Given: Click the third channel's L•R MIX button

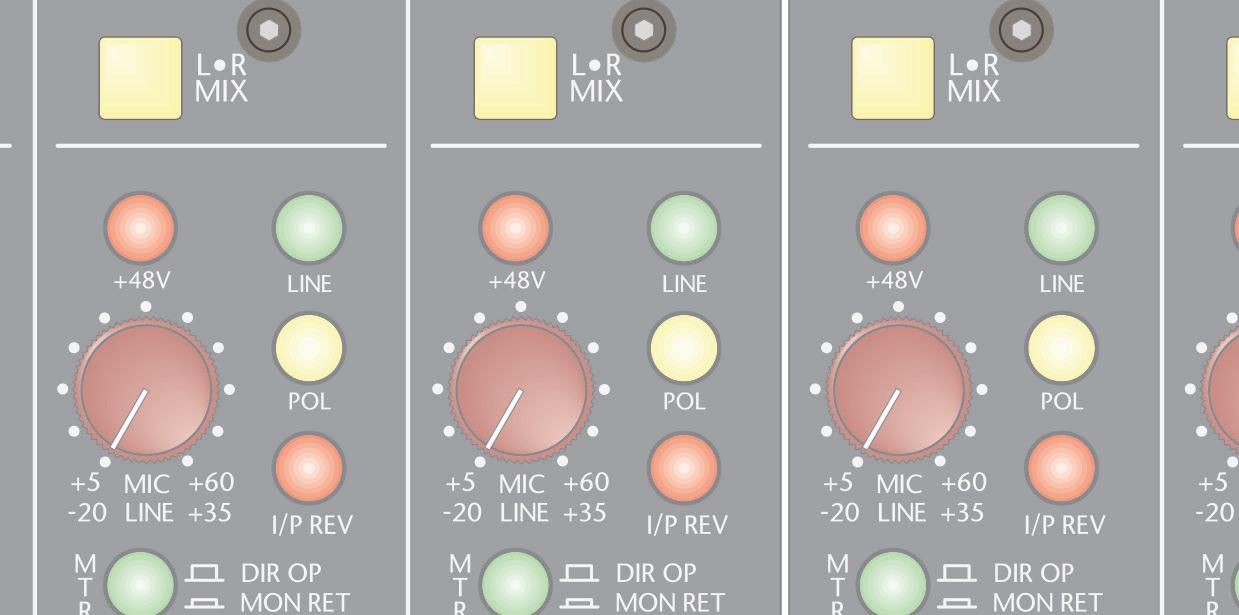Looking at the screenshot, I should [893, 78].
